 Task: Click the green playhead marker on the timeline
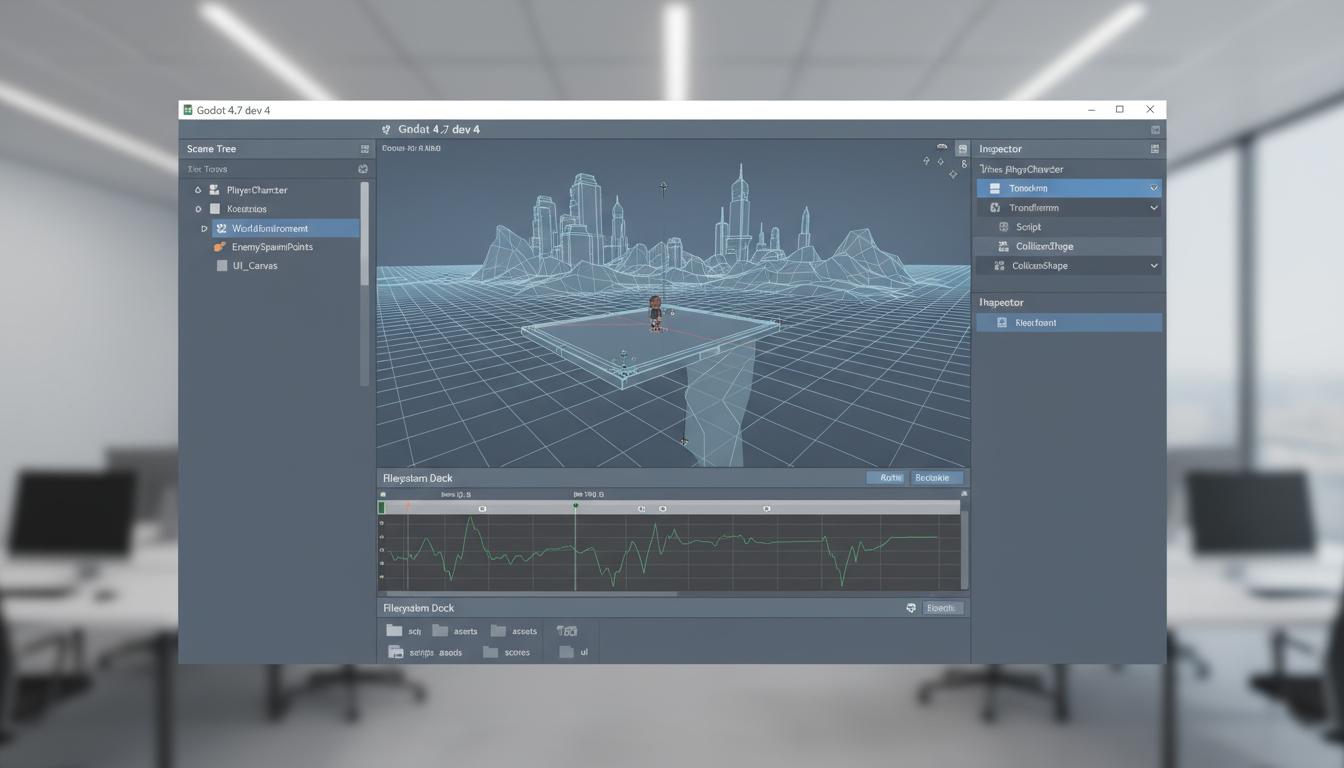tap(575, 506)
